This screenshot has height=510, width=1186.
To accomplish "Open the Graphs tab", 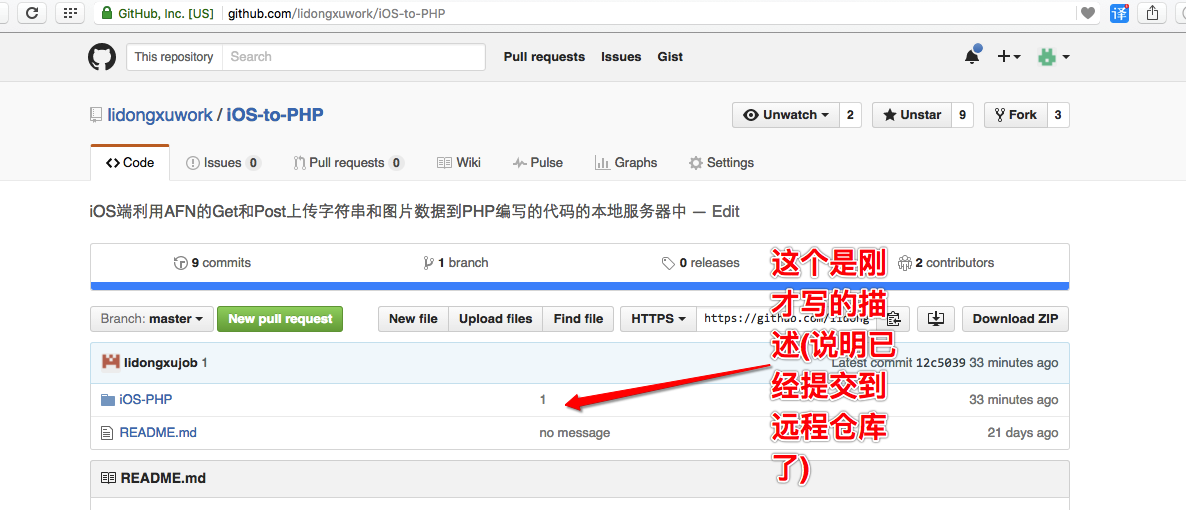I will click(626, 163).
